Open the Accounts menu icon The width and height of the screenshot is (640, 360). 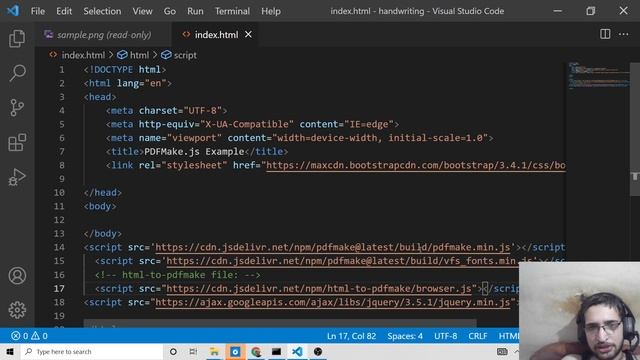coord(17,276)
